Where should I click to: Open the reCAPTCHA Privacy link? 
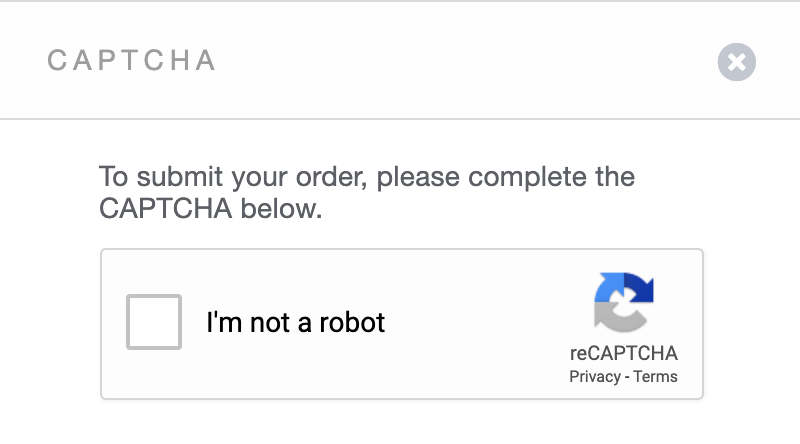pos(595,377)
